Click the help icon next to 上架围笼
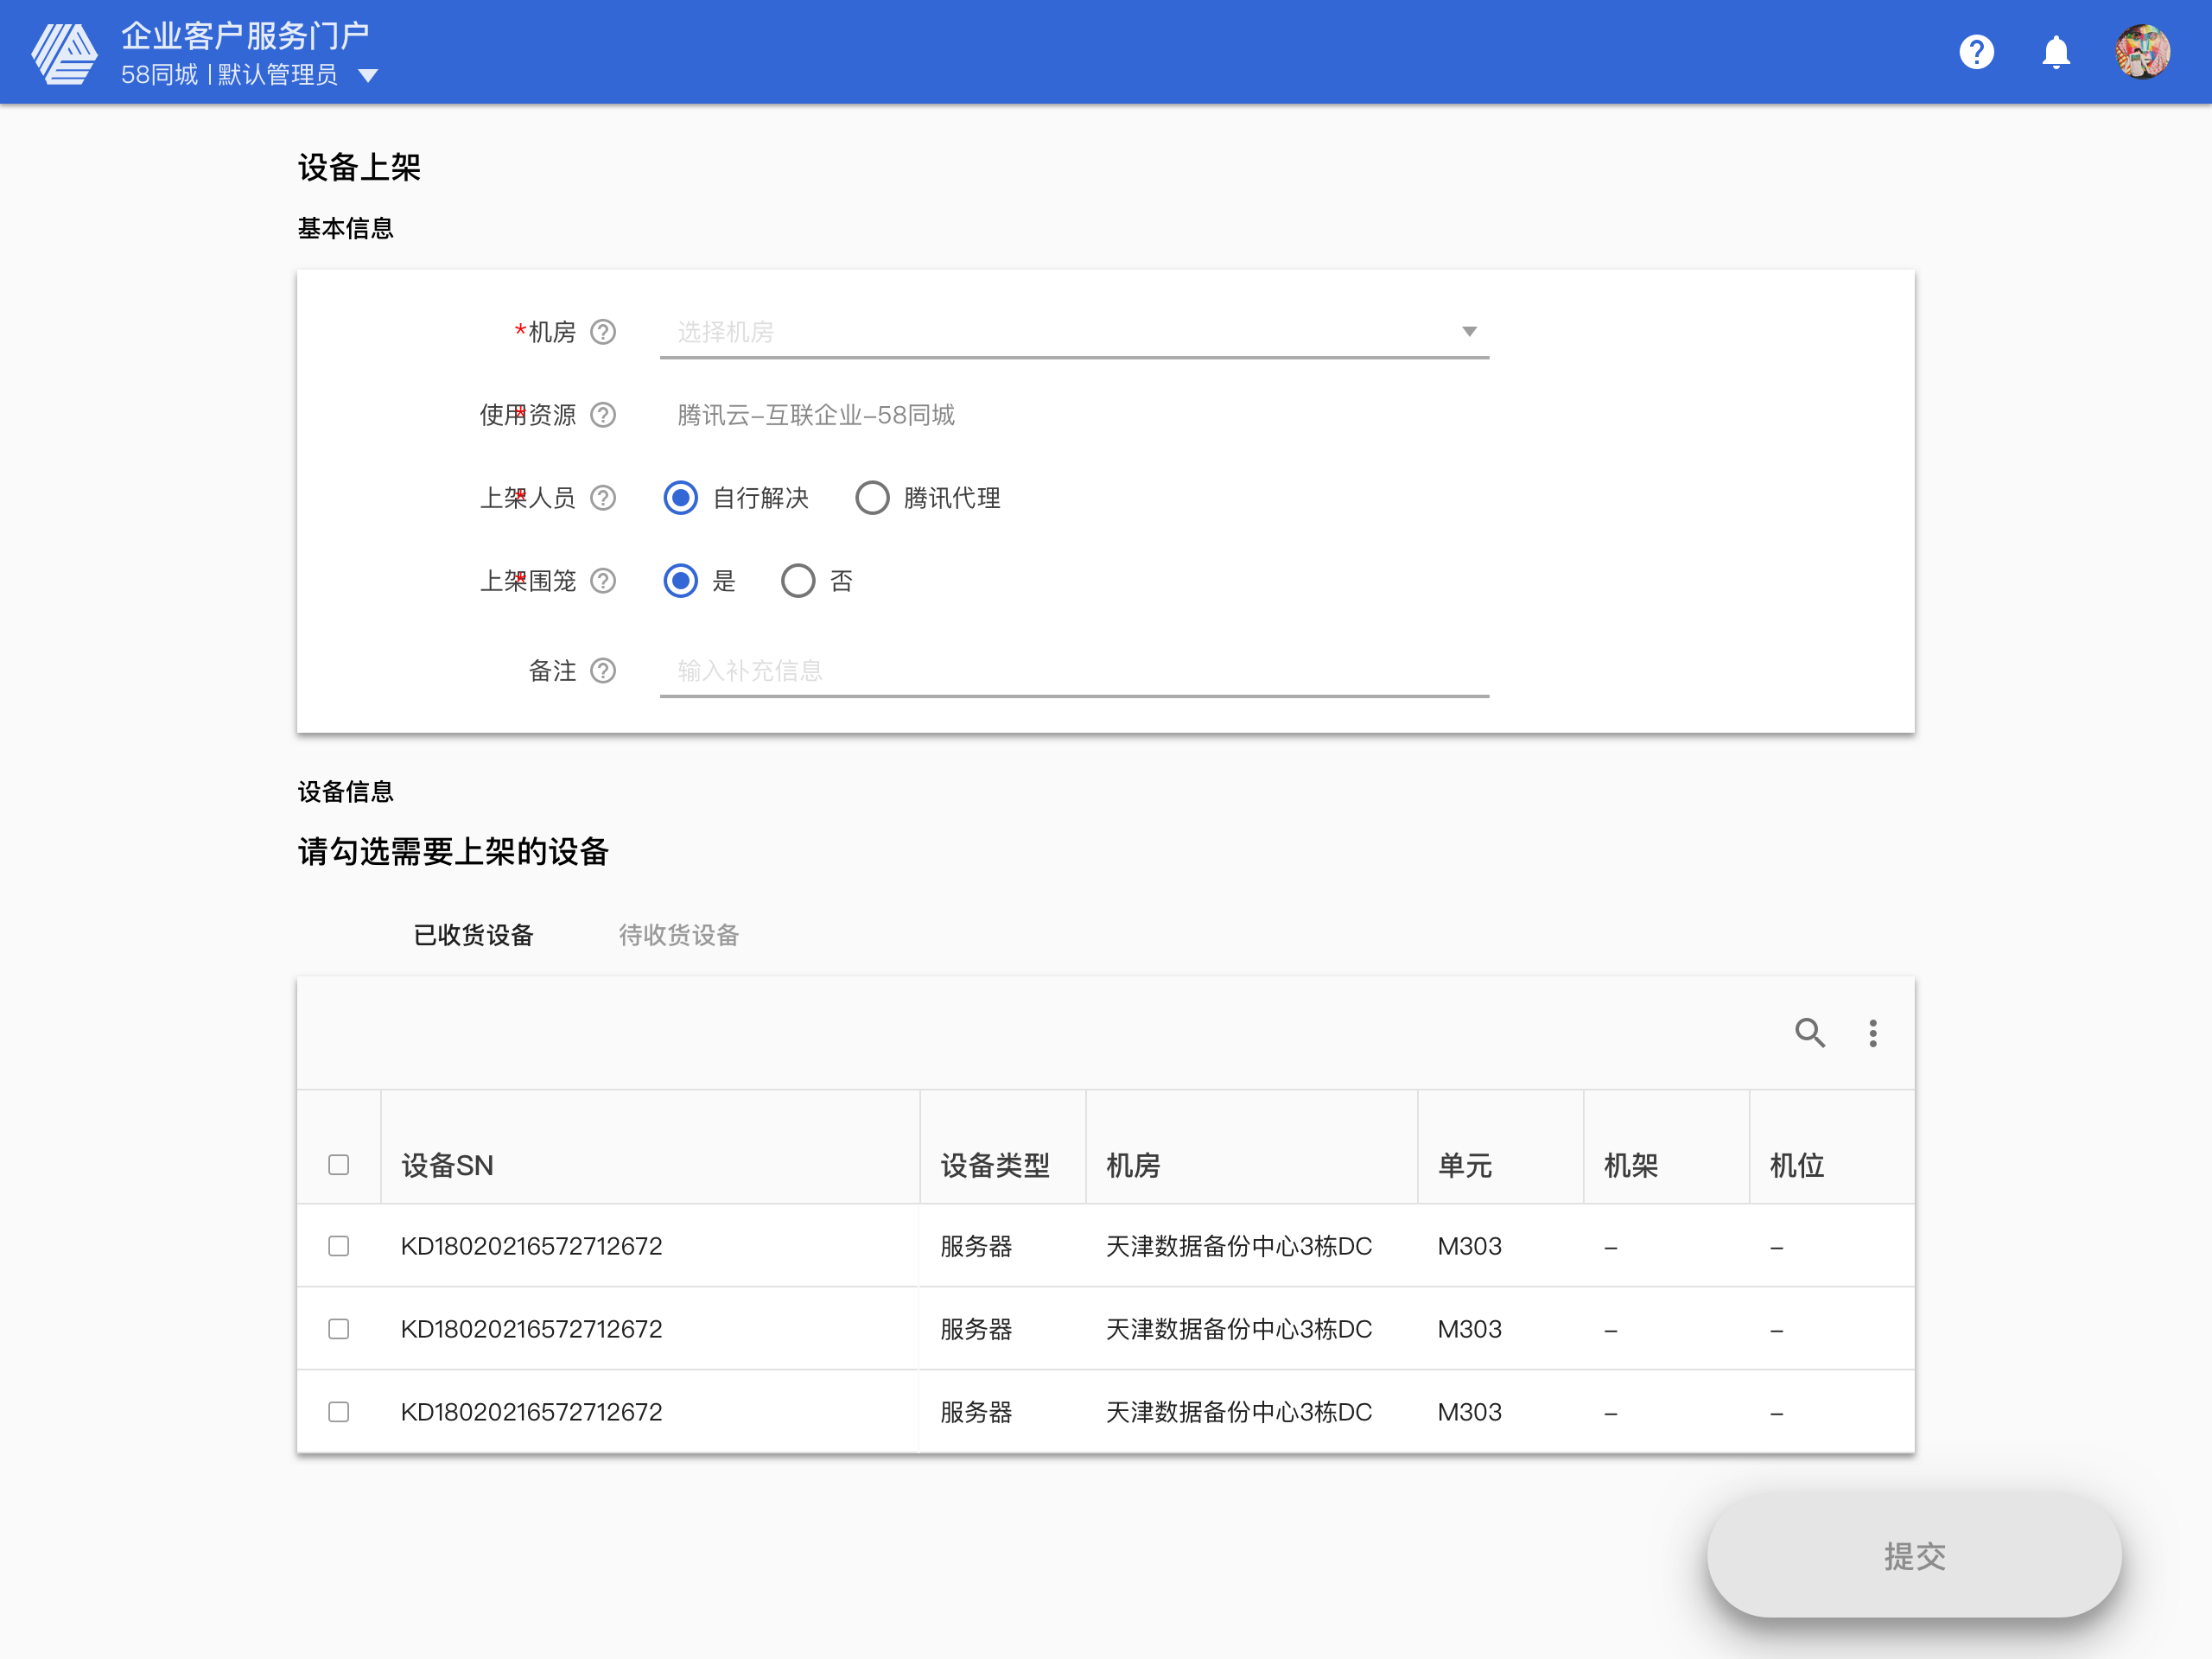This screenshot has width=2212, height=1659. point(603,581)
